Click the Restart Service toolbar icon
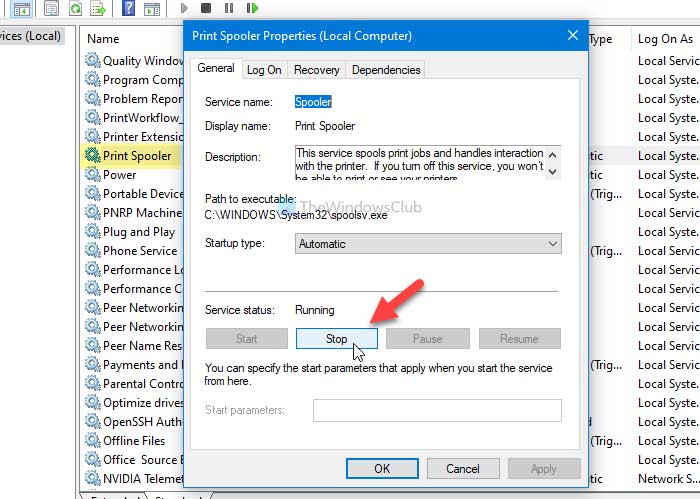 [x=252, y=8]
